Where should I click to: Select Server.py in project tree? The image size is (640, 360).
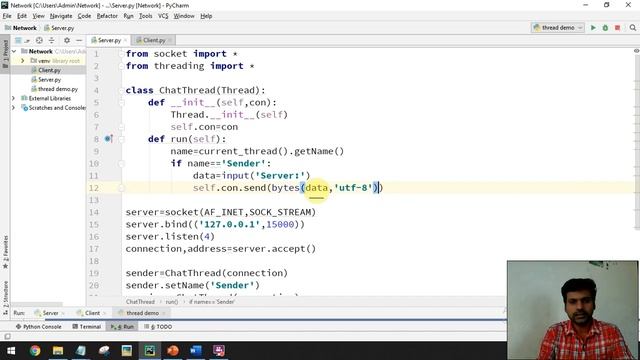pyautogui.click(x=49, y=80)
